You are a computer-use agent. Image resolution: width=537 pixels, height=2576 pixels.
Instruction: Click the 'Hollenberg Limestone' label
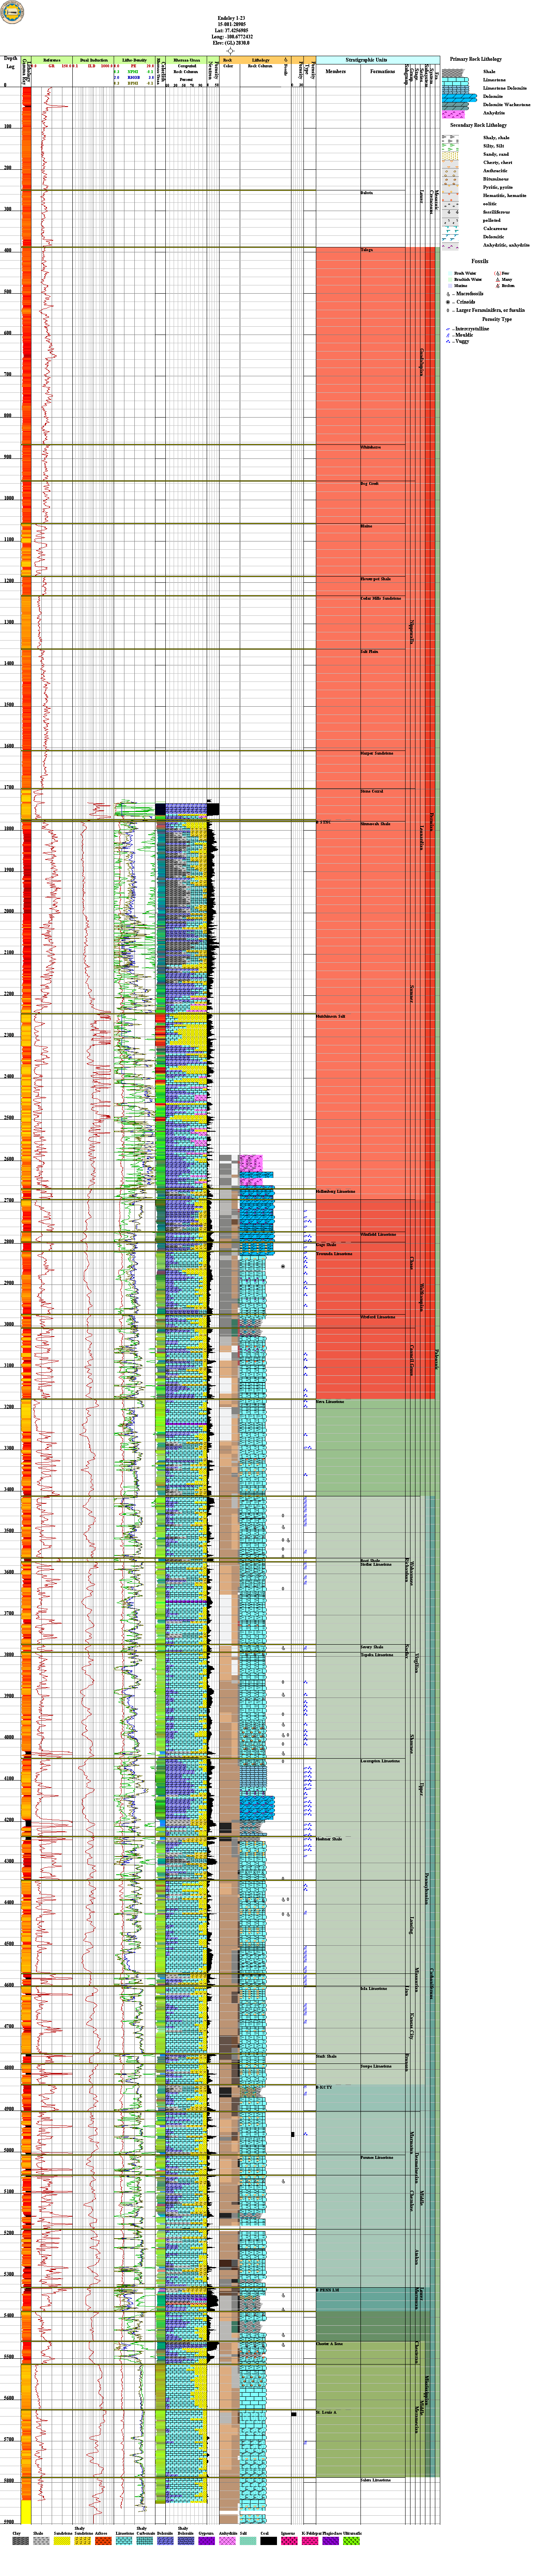(x=336, y=1192)
